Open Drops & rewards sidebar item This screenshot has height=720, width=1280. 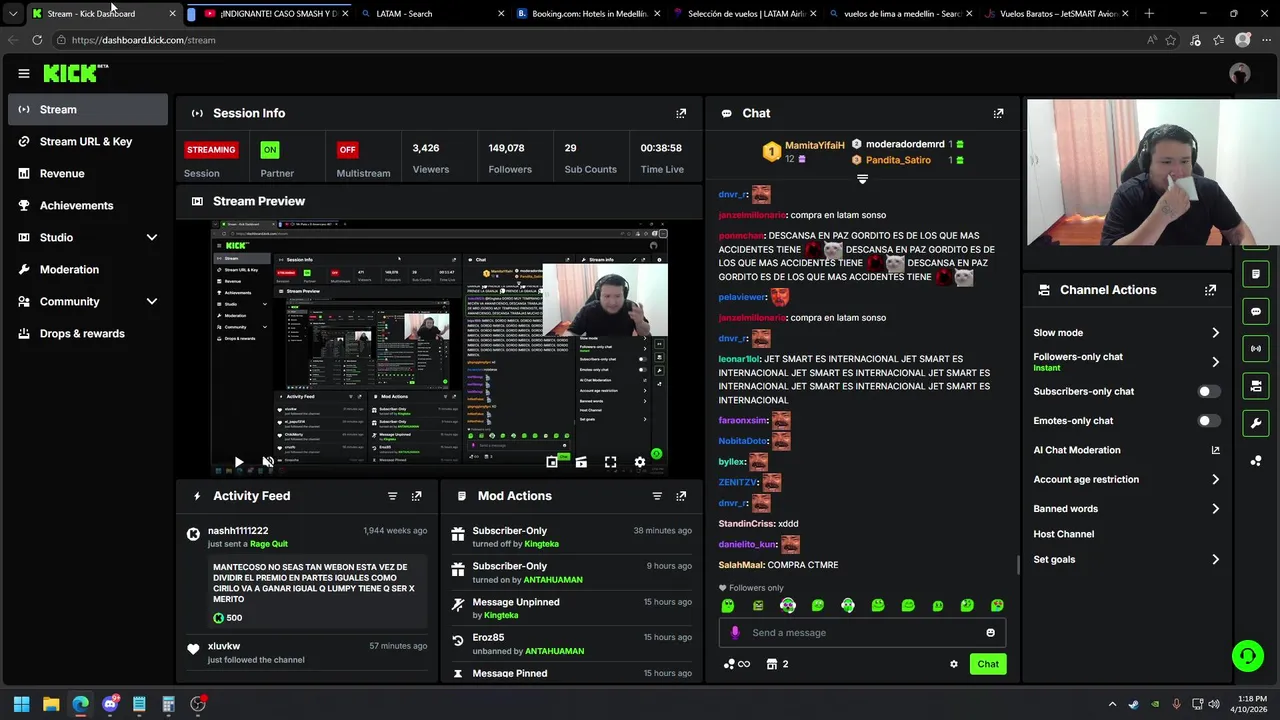tap(88, 334)
